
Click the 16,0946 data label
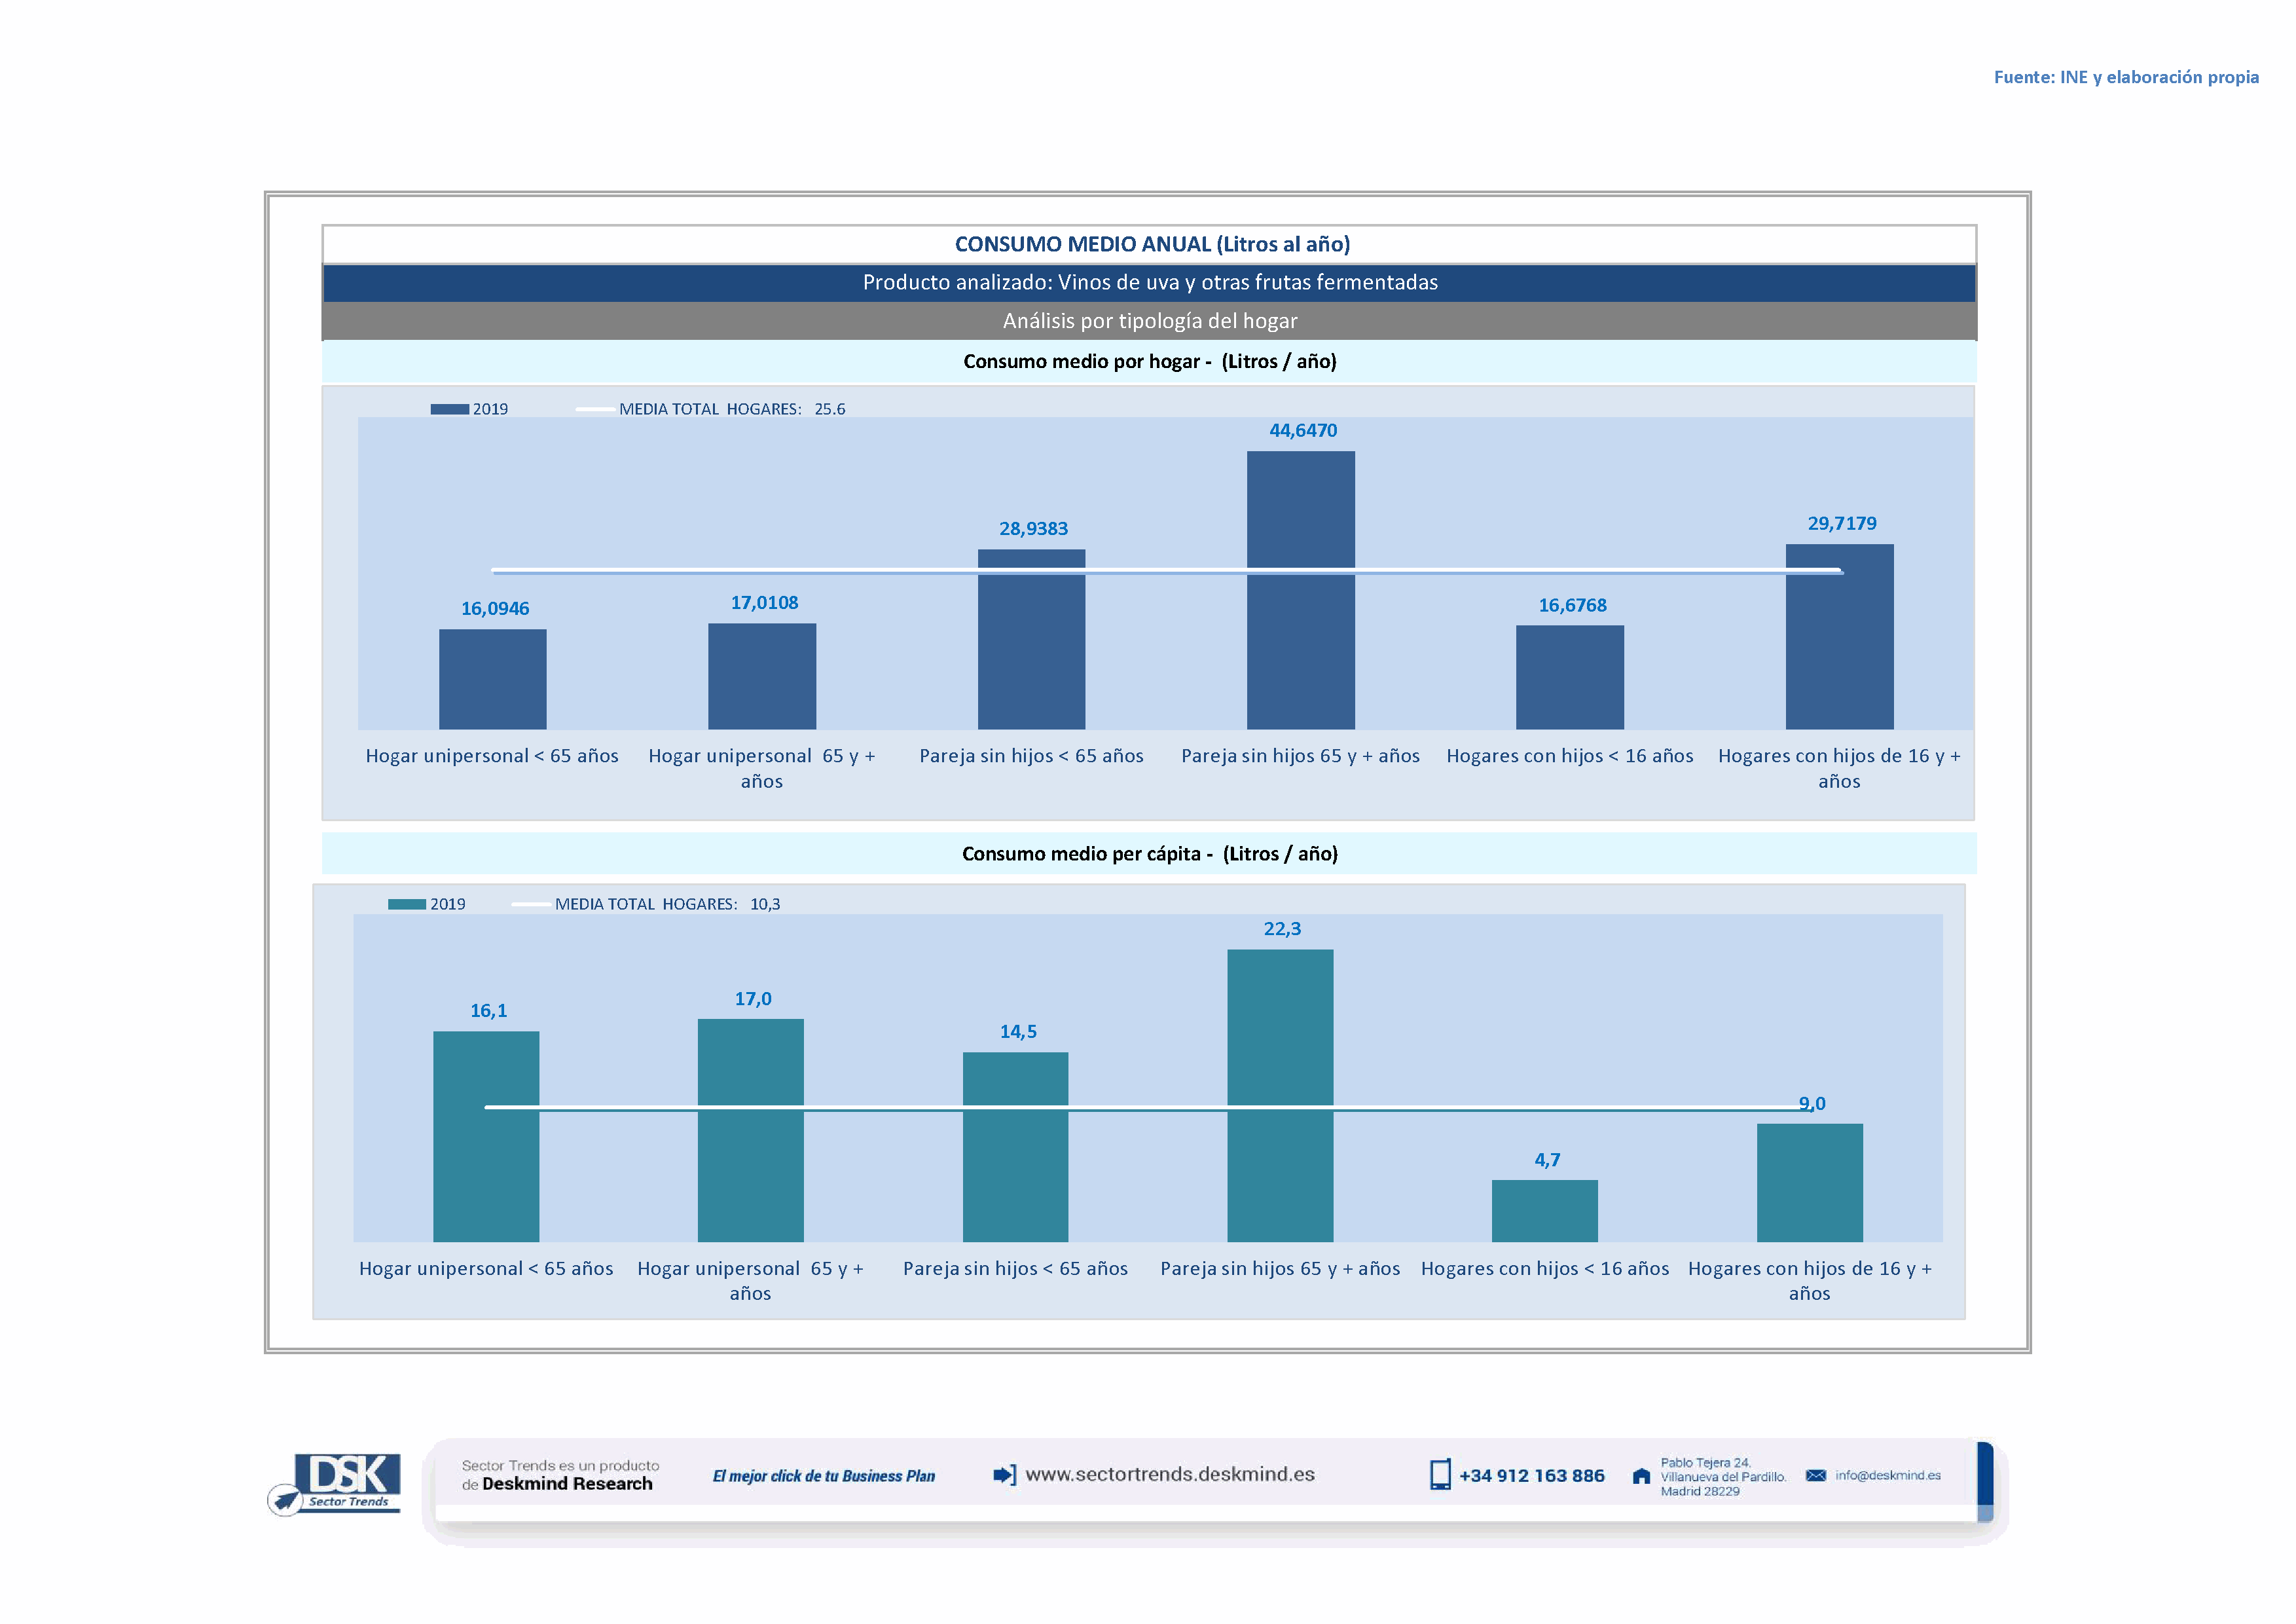[x=495, y=608]
